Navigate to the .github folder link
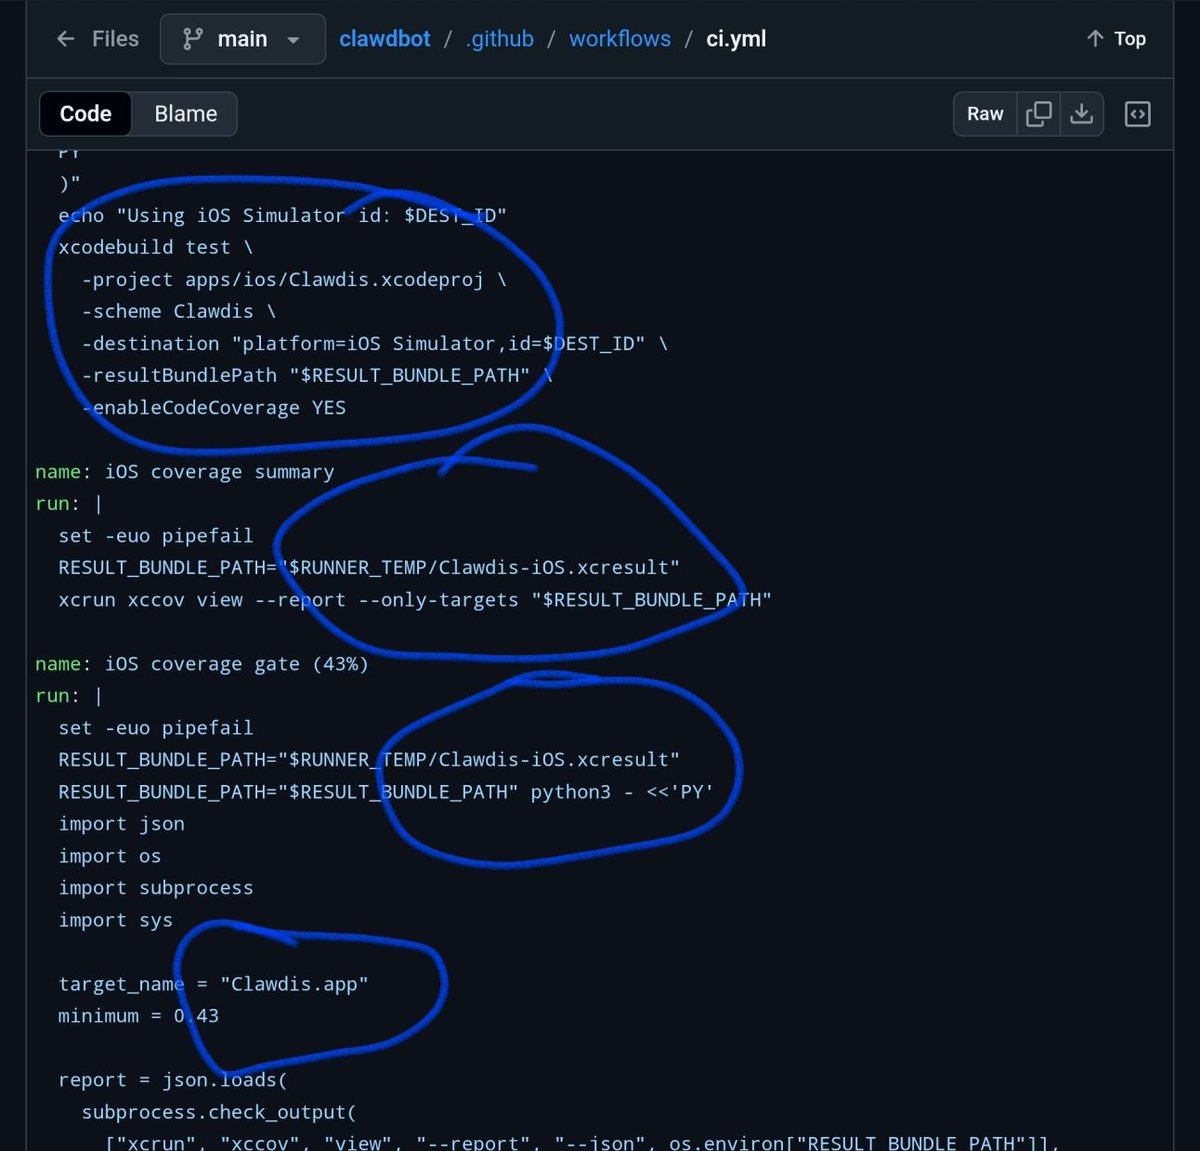This screenshot has height=1151, width=1200. pos(499,39)
